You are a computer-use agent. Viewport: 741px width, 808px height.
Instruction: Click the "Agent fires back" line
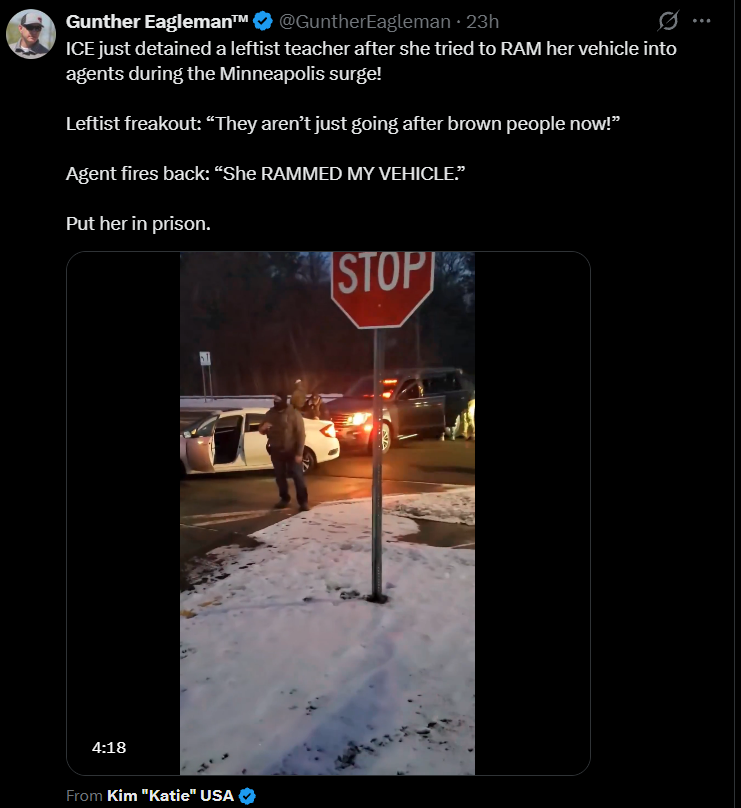click(x=265, y=174)
